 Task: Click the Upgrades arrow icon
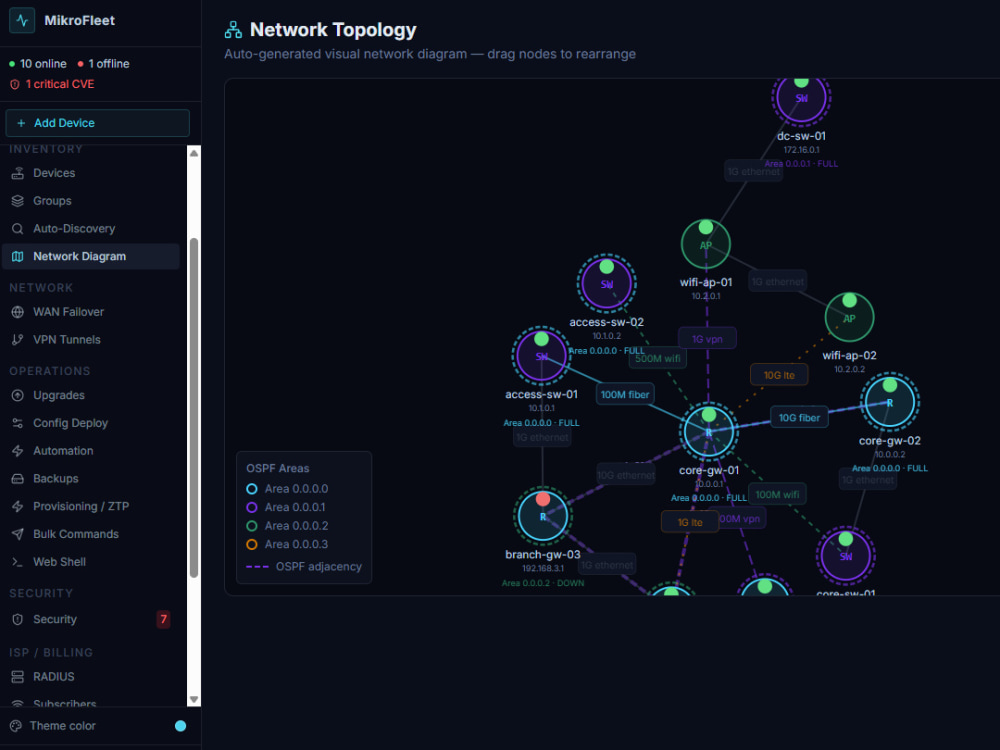coord(18,395)
